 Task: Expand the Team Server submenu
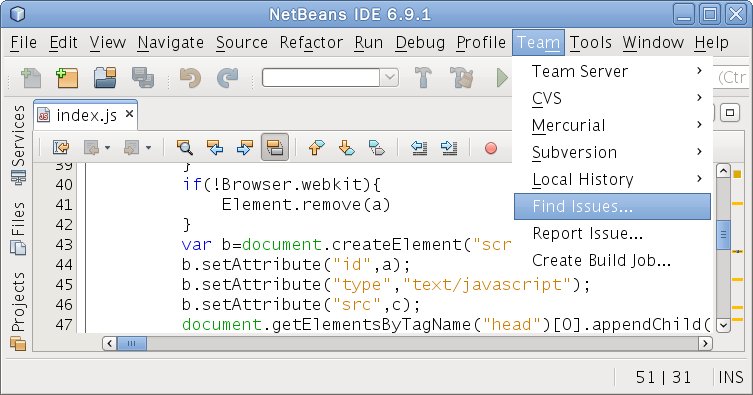coord(612,71)
